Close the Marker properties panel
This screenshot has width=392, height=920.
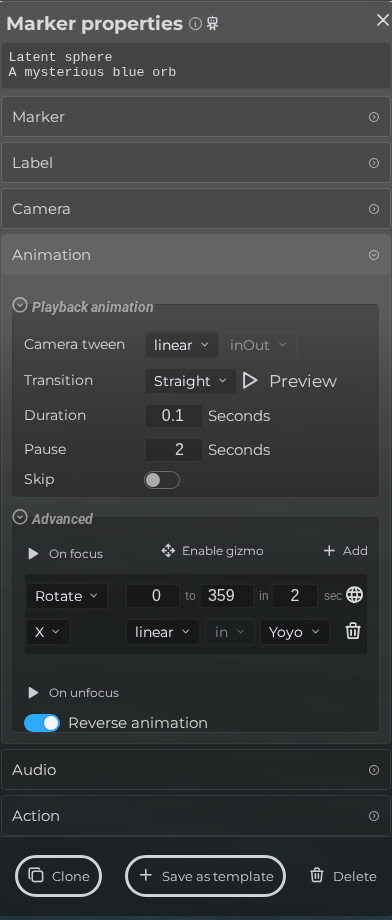tap(383, 20)
